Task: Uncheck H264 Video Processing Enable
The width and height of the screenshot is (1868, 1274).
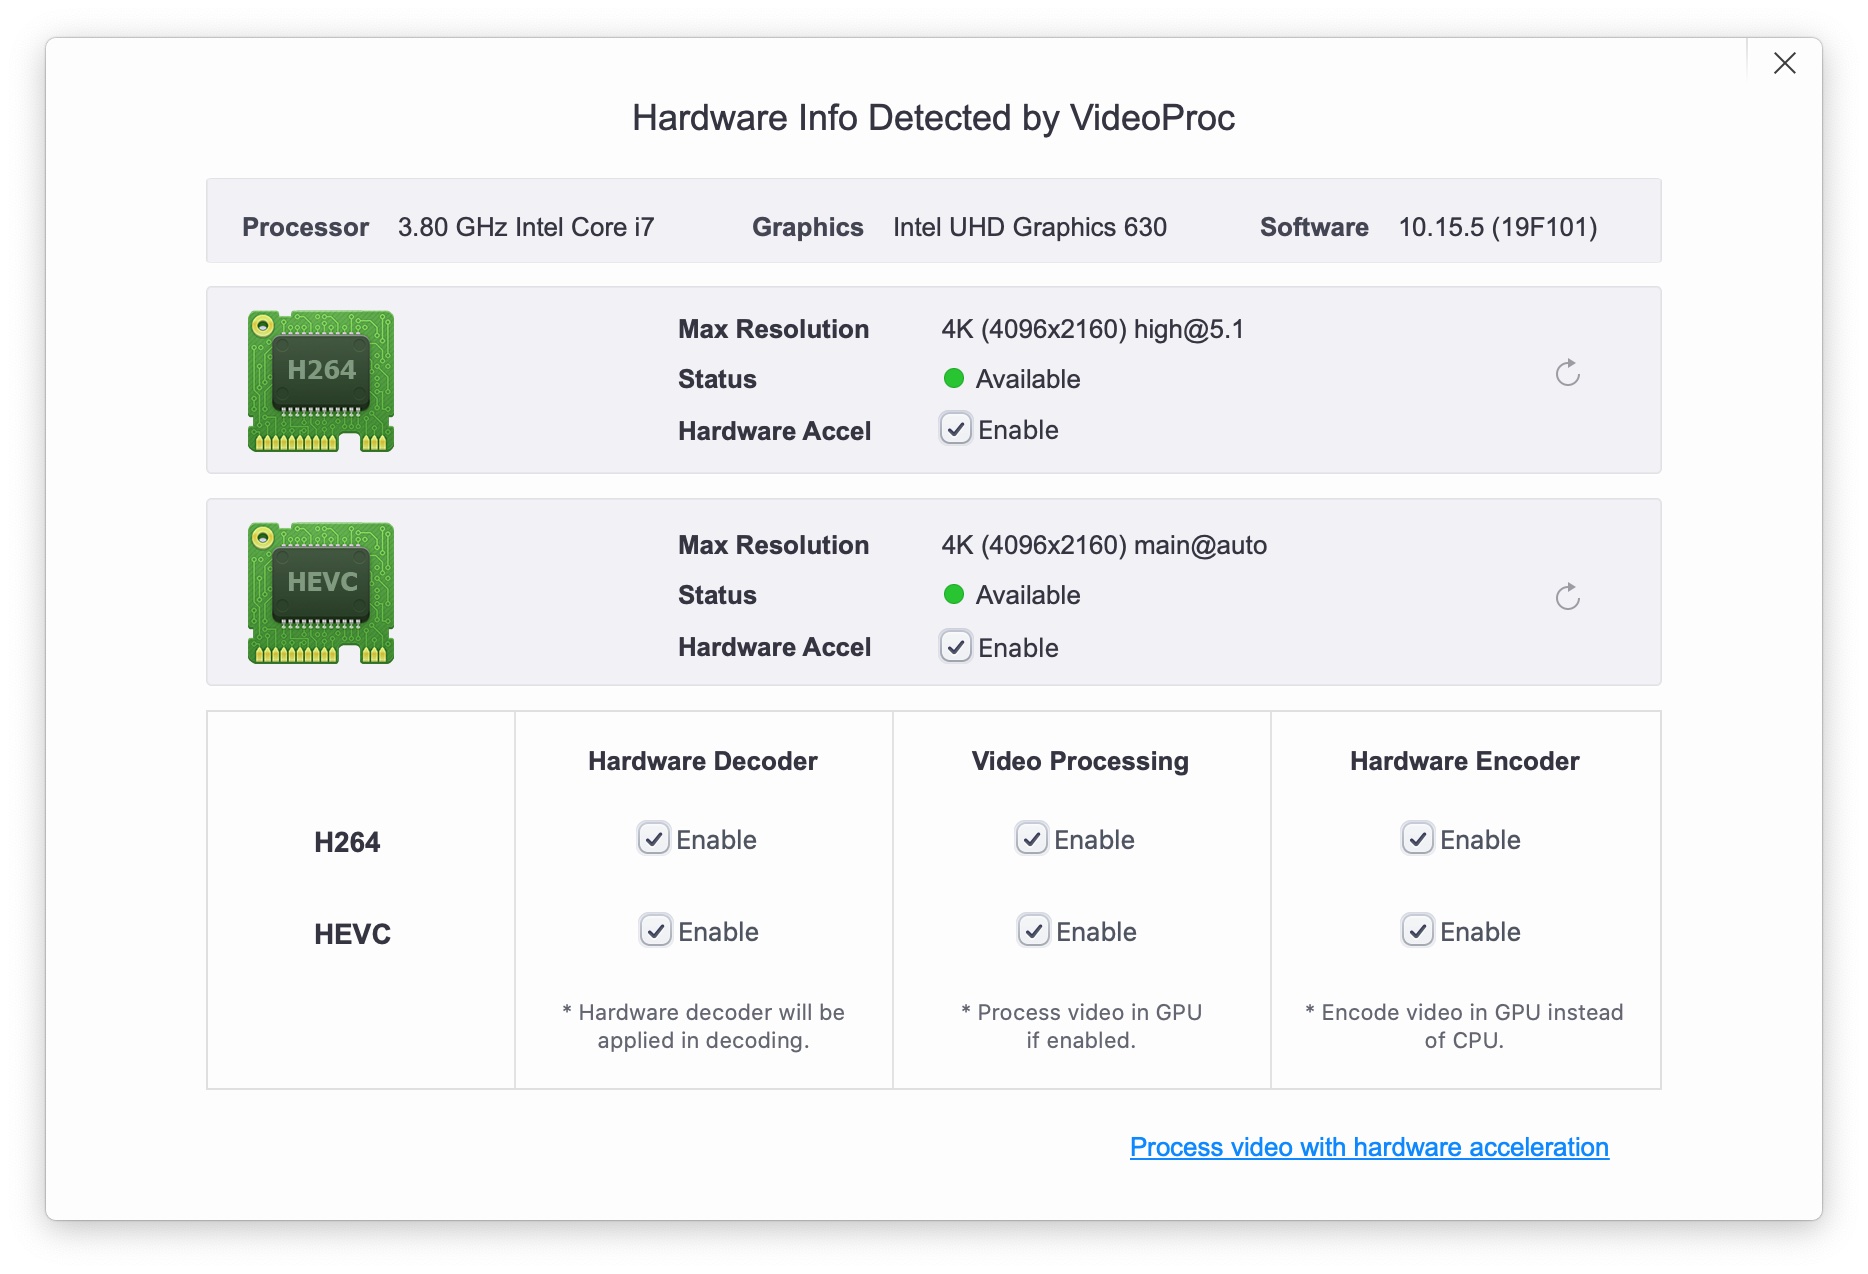Action: [1032, 838]
